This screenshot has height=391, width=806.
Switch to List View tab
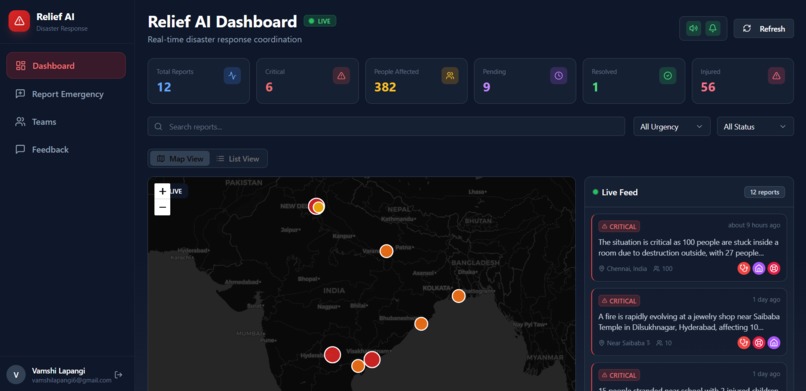238,159
